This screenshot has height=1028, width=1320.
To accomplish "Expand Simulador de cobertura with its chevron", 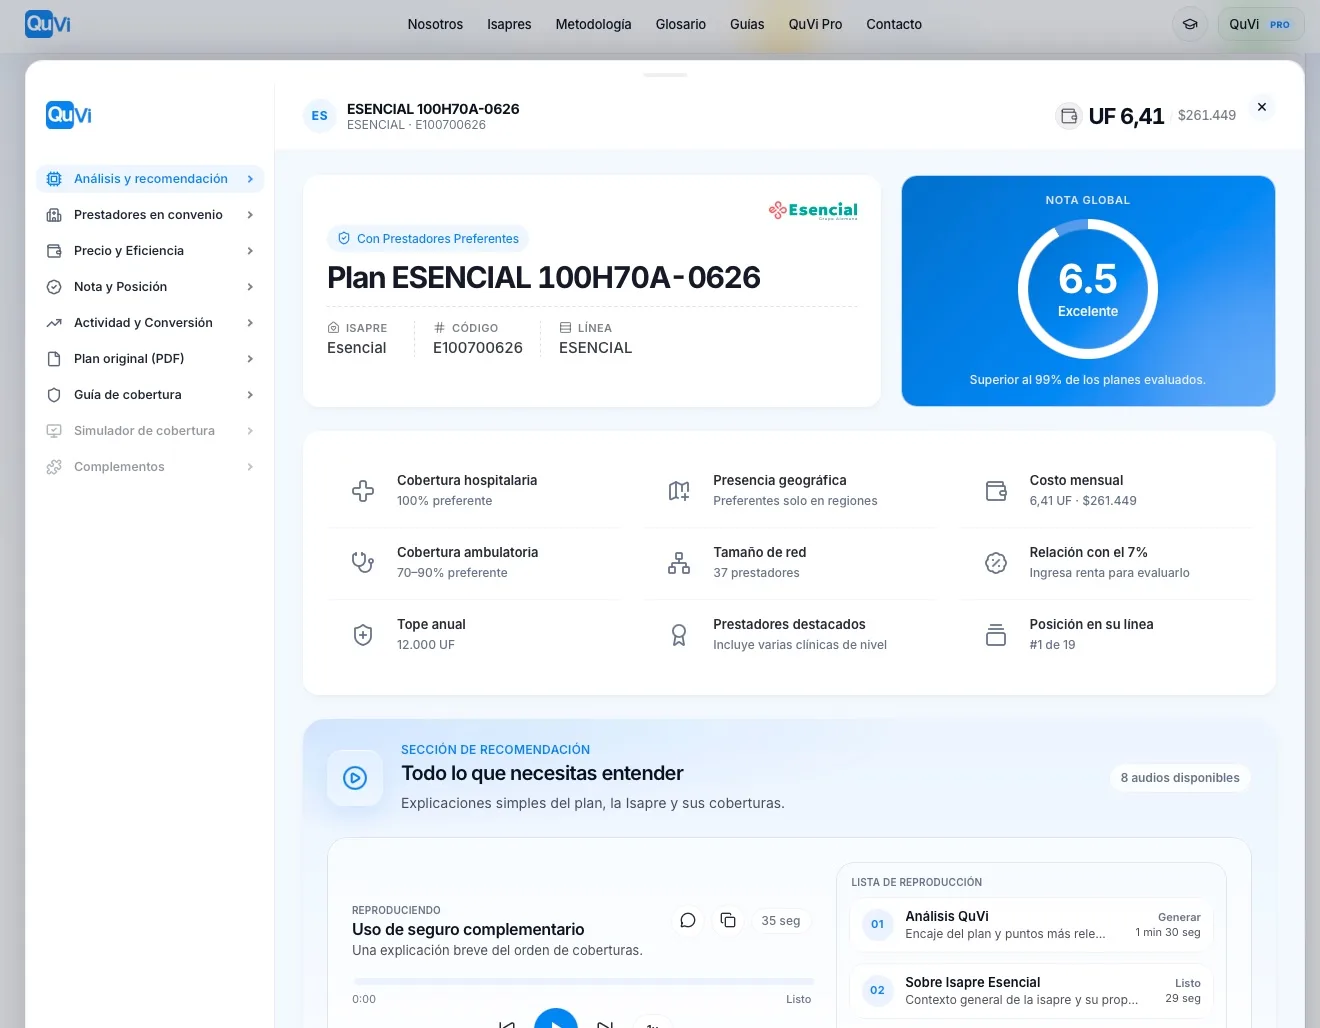I will point(250,431).
